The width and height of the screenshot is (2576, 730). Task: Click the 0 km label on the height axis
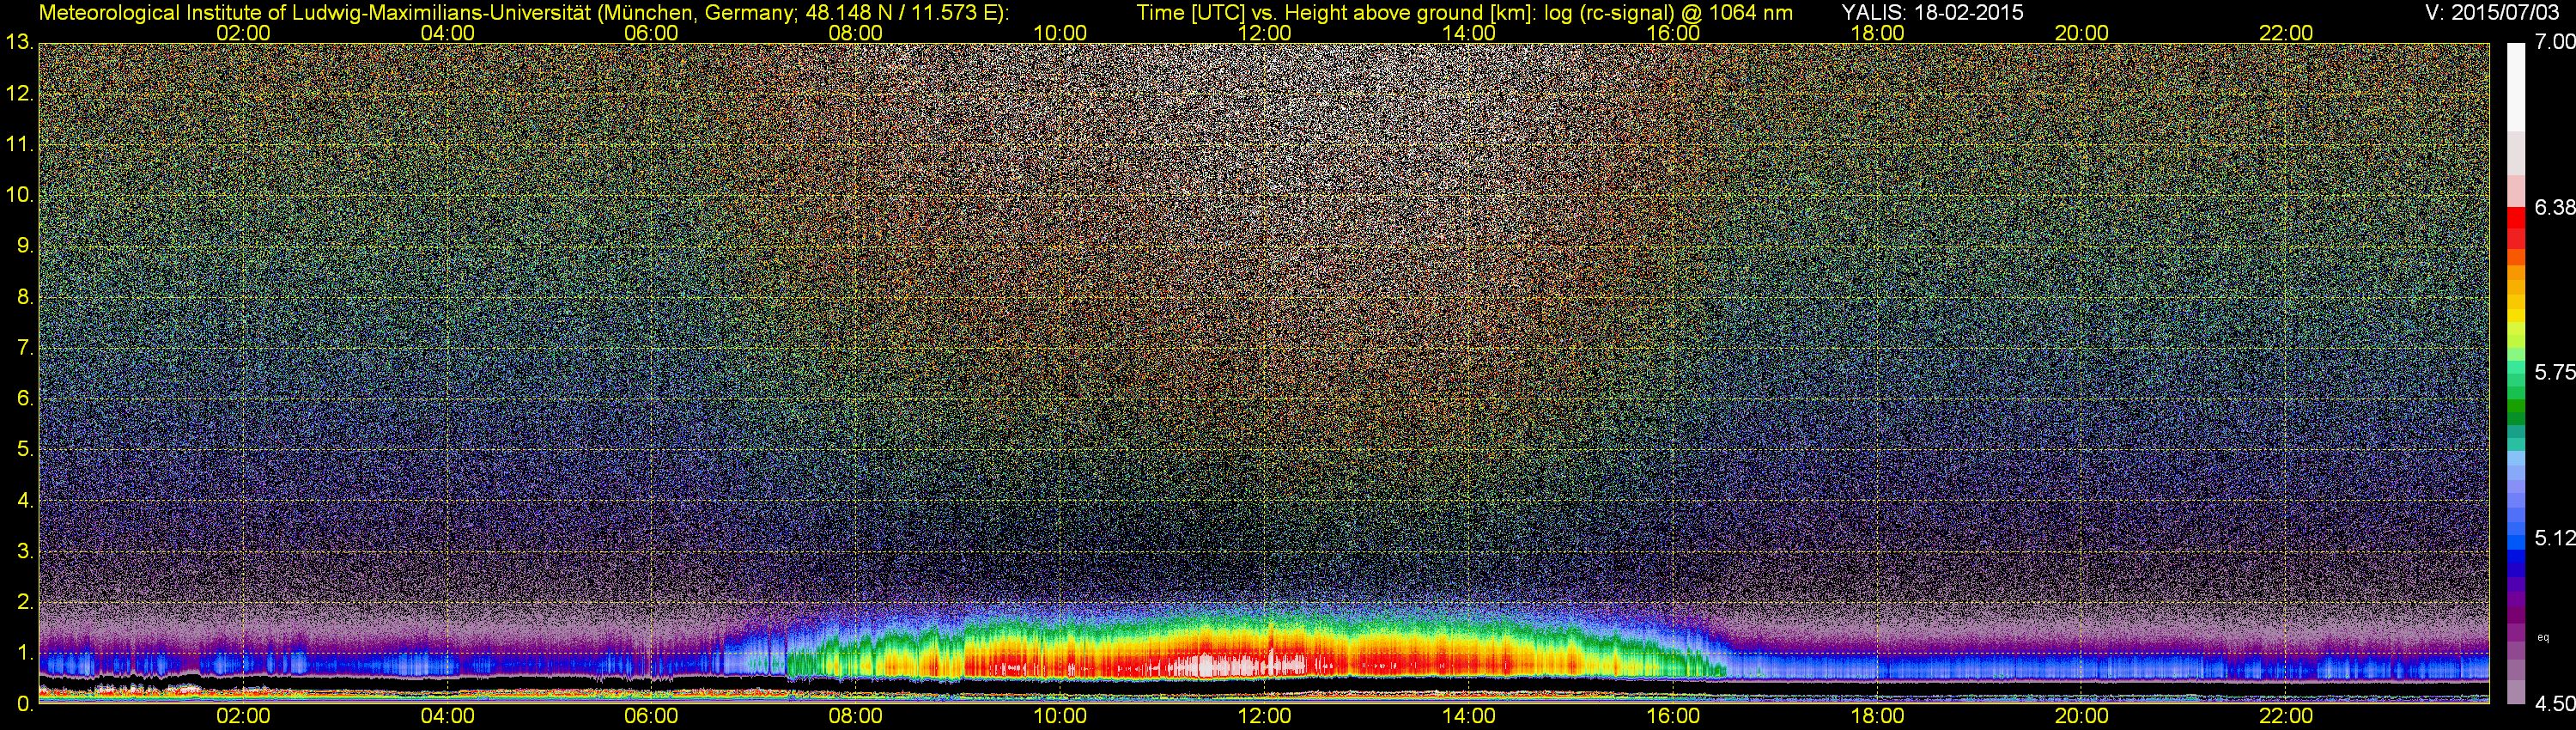point(25,704)
